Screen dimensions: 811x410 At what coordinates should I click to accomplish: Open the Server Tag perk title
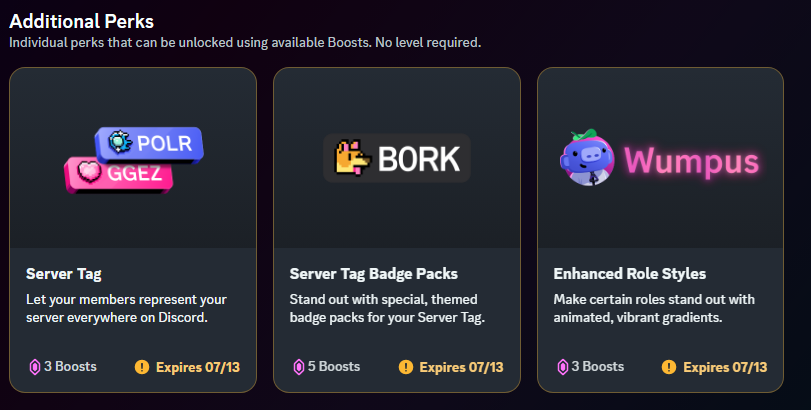pos(64,274)
